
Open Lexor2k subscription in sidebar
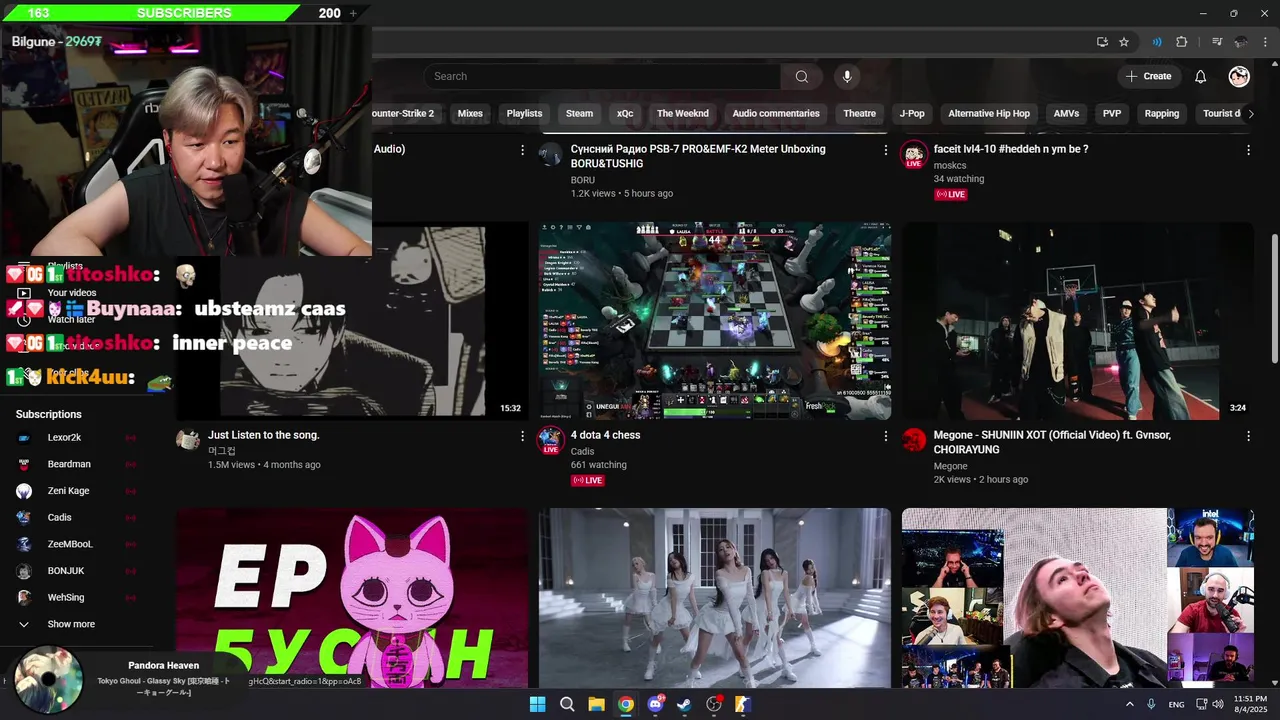click(64, 438)
